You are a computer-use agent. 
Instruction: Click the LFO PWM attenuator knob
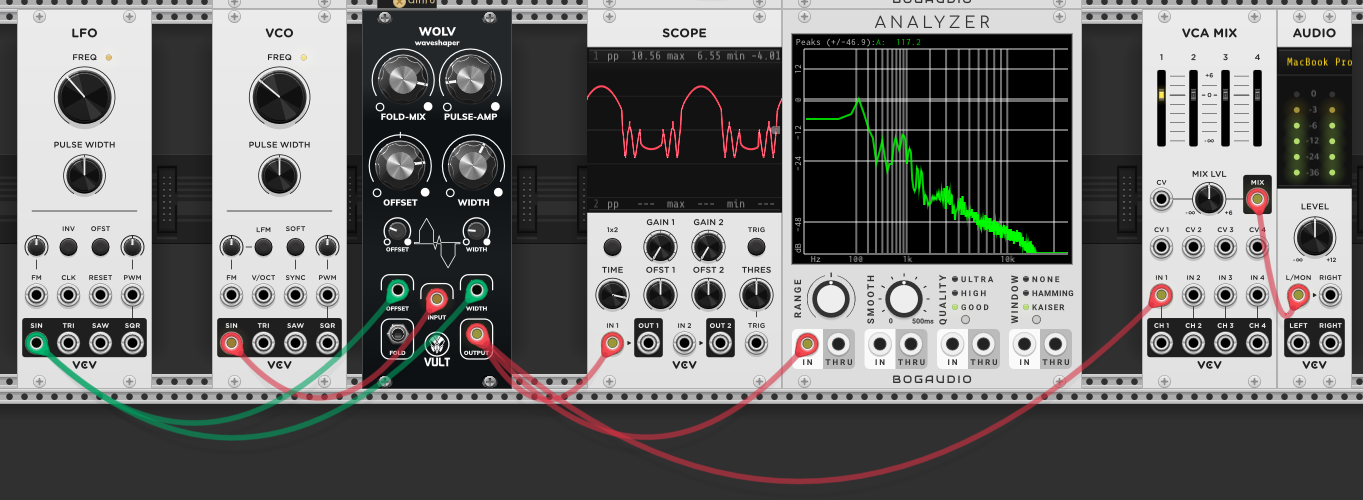click(132, 246)
